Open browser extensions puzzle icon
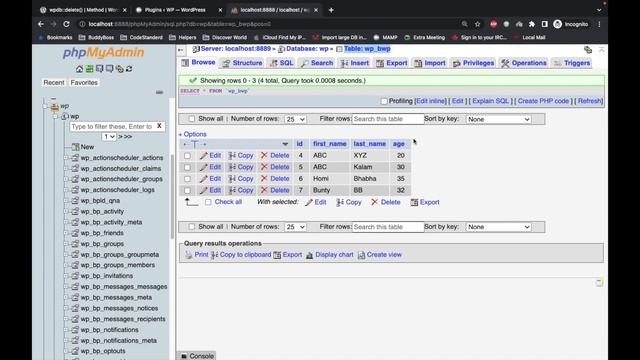 click(x=532, y=24)
